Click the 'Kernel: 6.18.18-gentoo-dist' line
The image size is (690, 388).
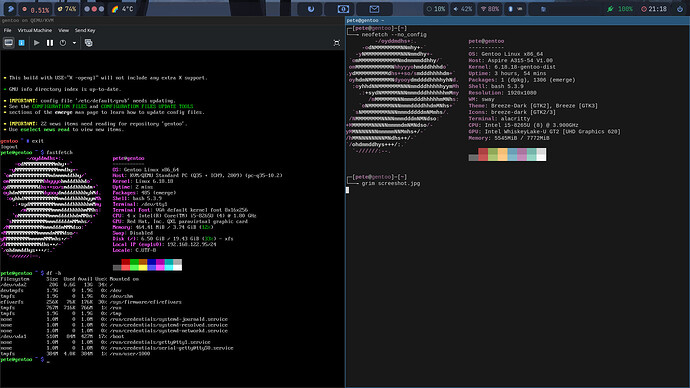pos(512,67)
